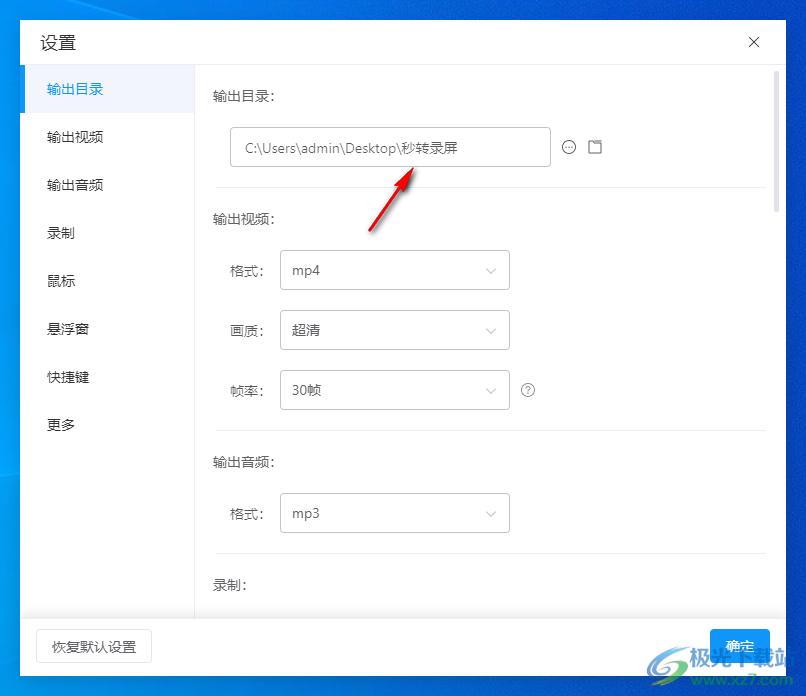The image size is (806, 696).
Task: Switch to the 输出视频 sidebar tab
Action: click(107, 137)
